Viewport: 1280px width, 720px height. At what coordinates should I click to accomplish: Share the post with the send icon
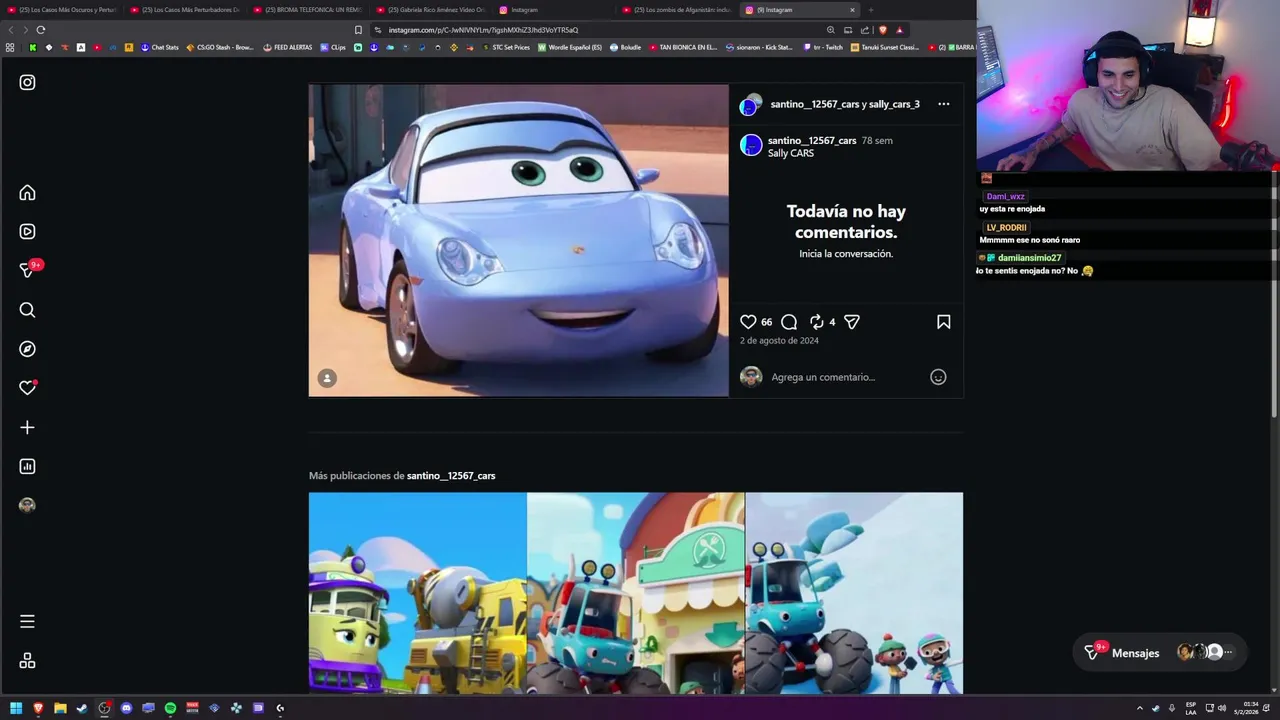click(x=852, y=322)
